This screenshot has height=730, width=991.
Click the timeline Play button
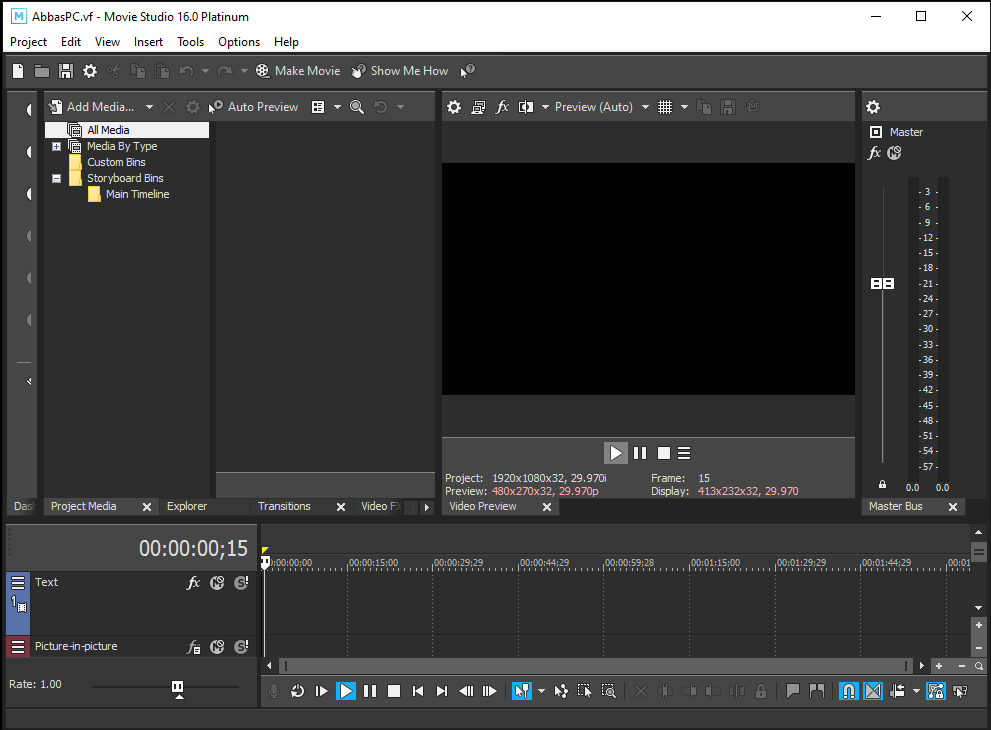tap(346, 691)
